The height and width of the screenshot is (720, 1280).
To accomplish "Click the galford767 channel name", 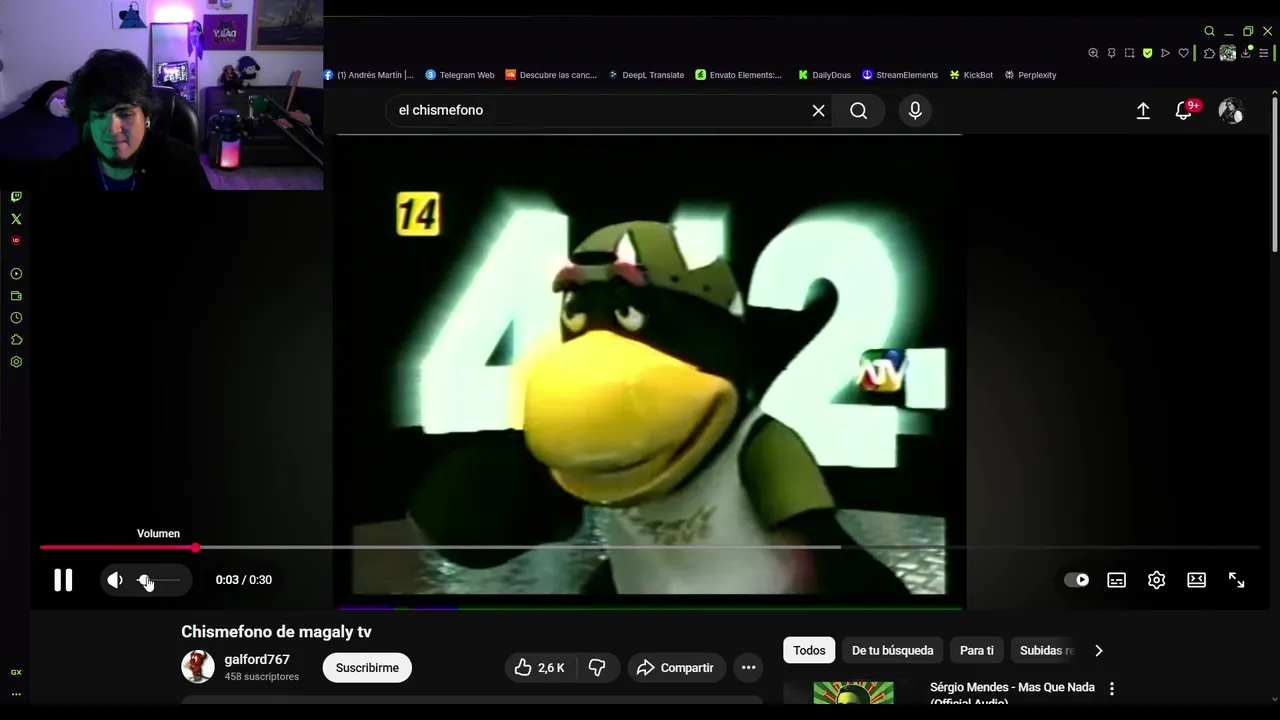I will tap(257, 660).
